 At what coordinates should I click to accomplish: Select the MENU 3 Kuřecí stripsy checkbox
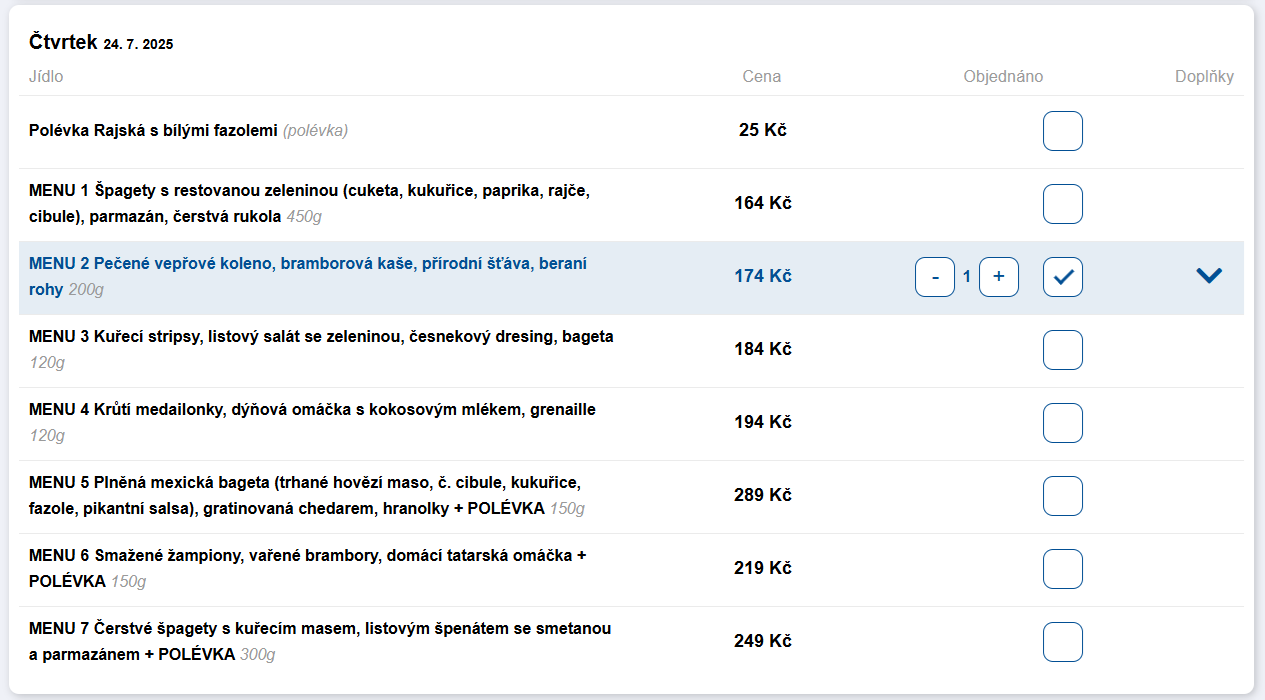pyautogui.click(x=1062, y=350)
